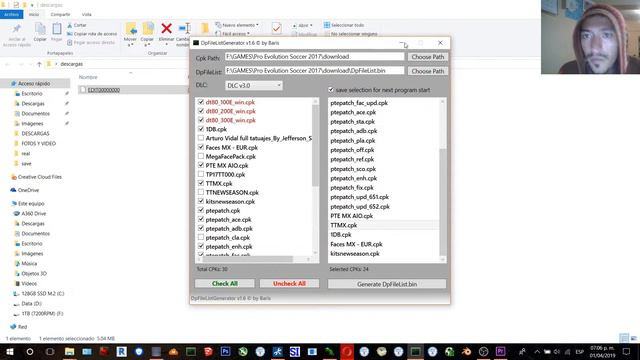640x360 pixels.
Task: Open the Archivo tab in Explorer
Action: (x=11, y=14)
